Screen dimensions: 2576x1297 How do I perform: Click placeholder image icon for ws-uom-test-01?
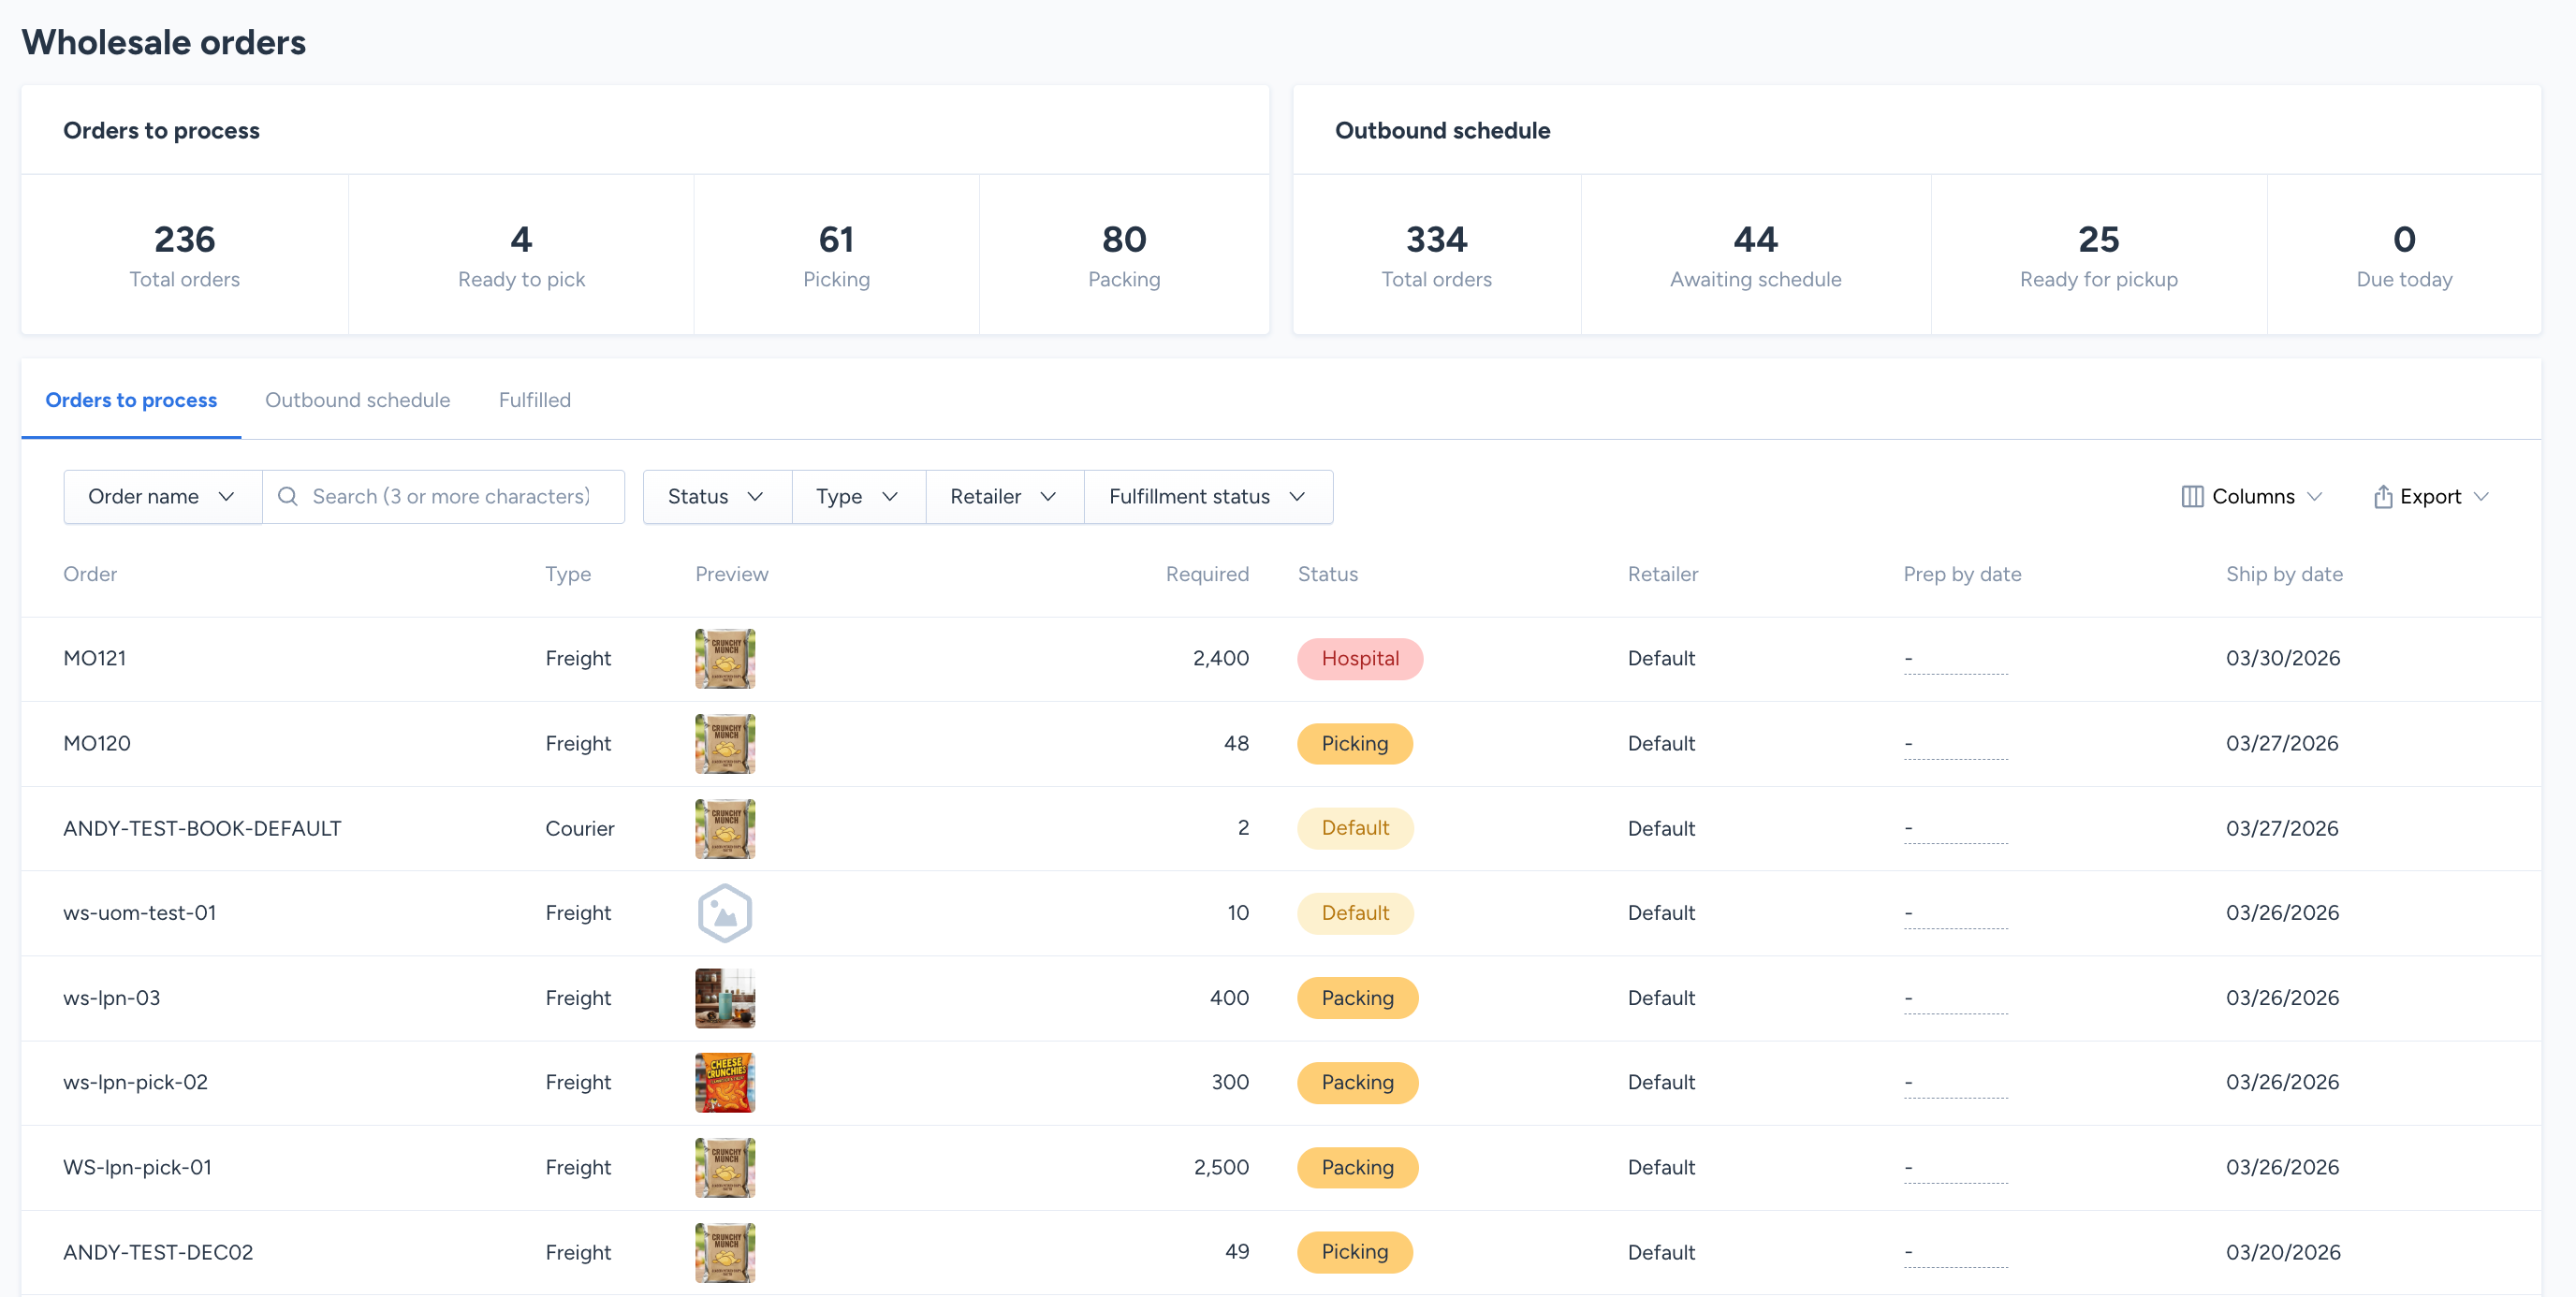pos(724,913)
